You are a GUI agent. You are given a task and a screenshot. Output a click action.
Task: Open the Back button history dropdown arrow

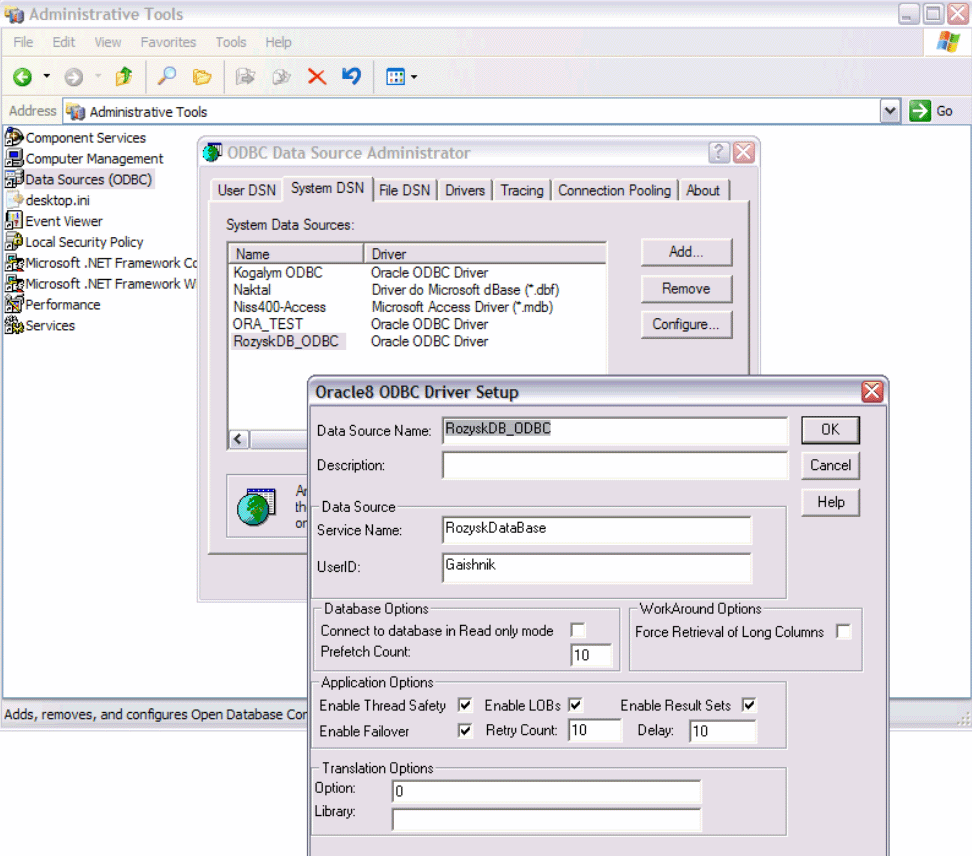pos(46,76)
